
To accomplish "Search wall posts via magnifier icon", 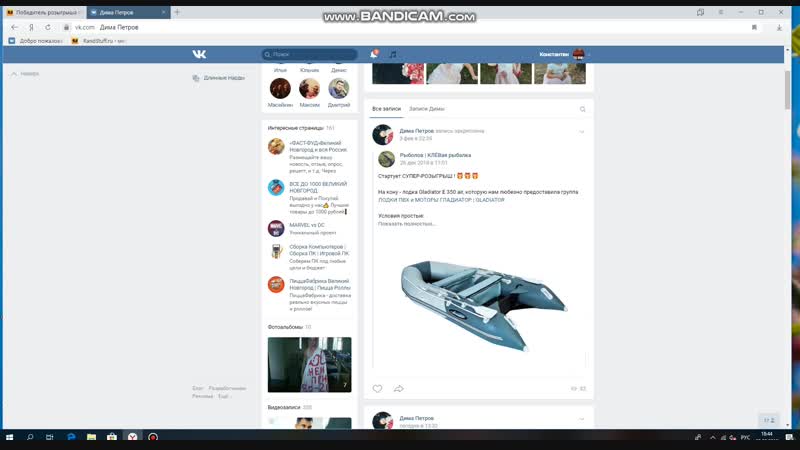I will (583, 109).
